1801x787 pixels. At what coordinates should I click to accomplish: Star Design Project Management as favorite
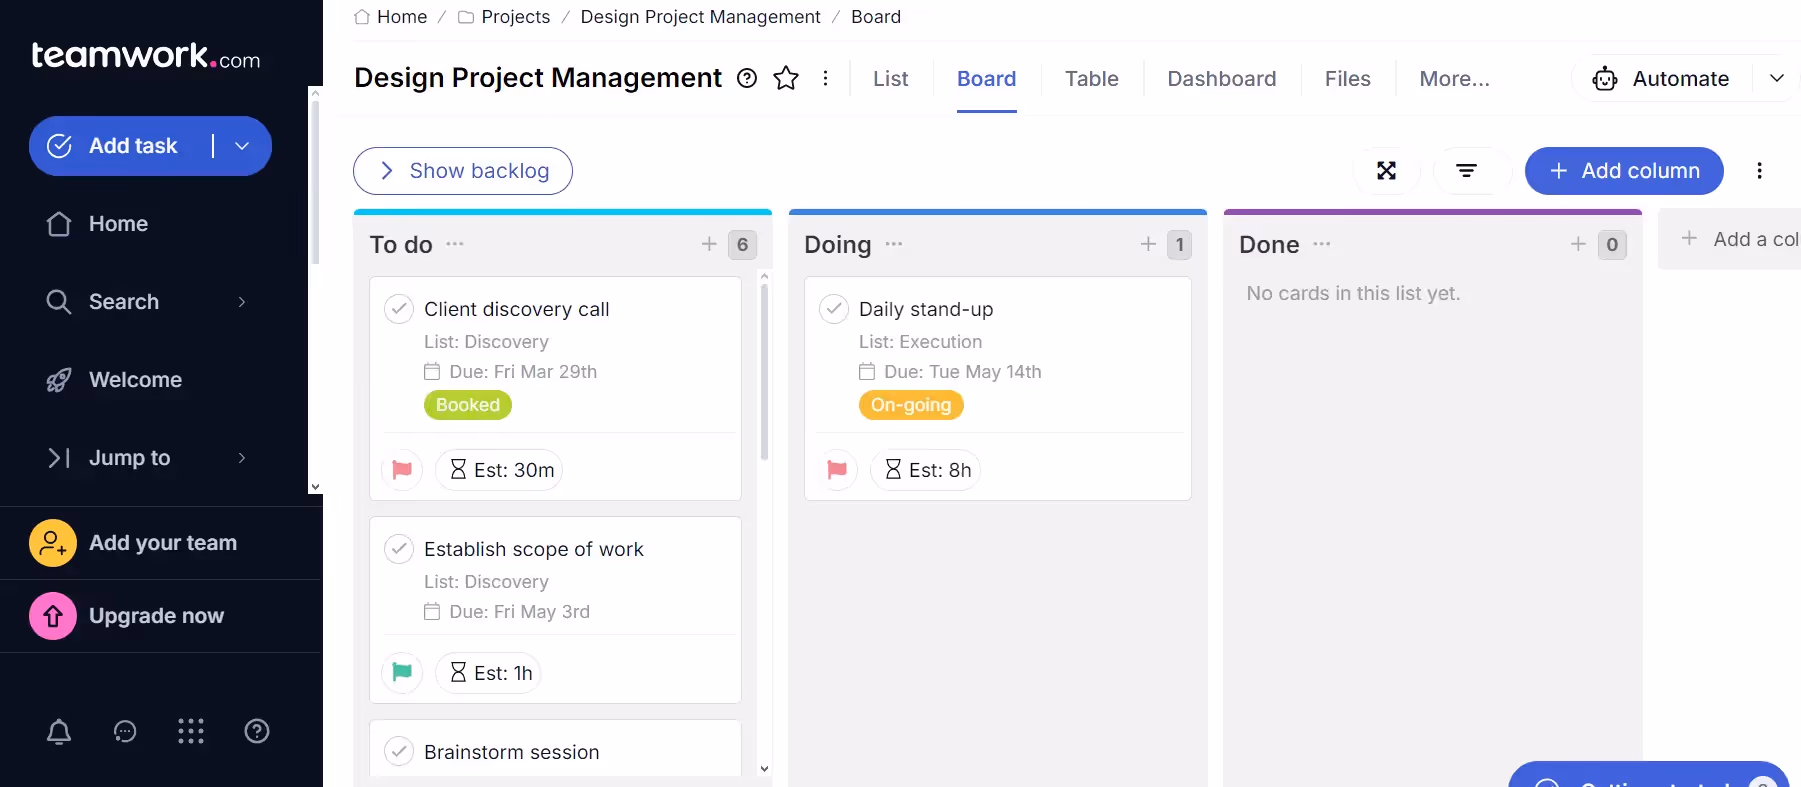pyautogui.click(x=786, y=78)
